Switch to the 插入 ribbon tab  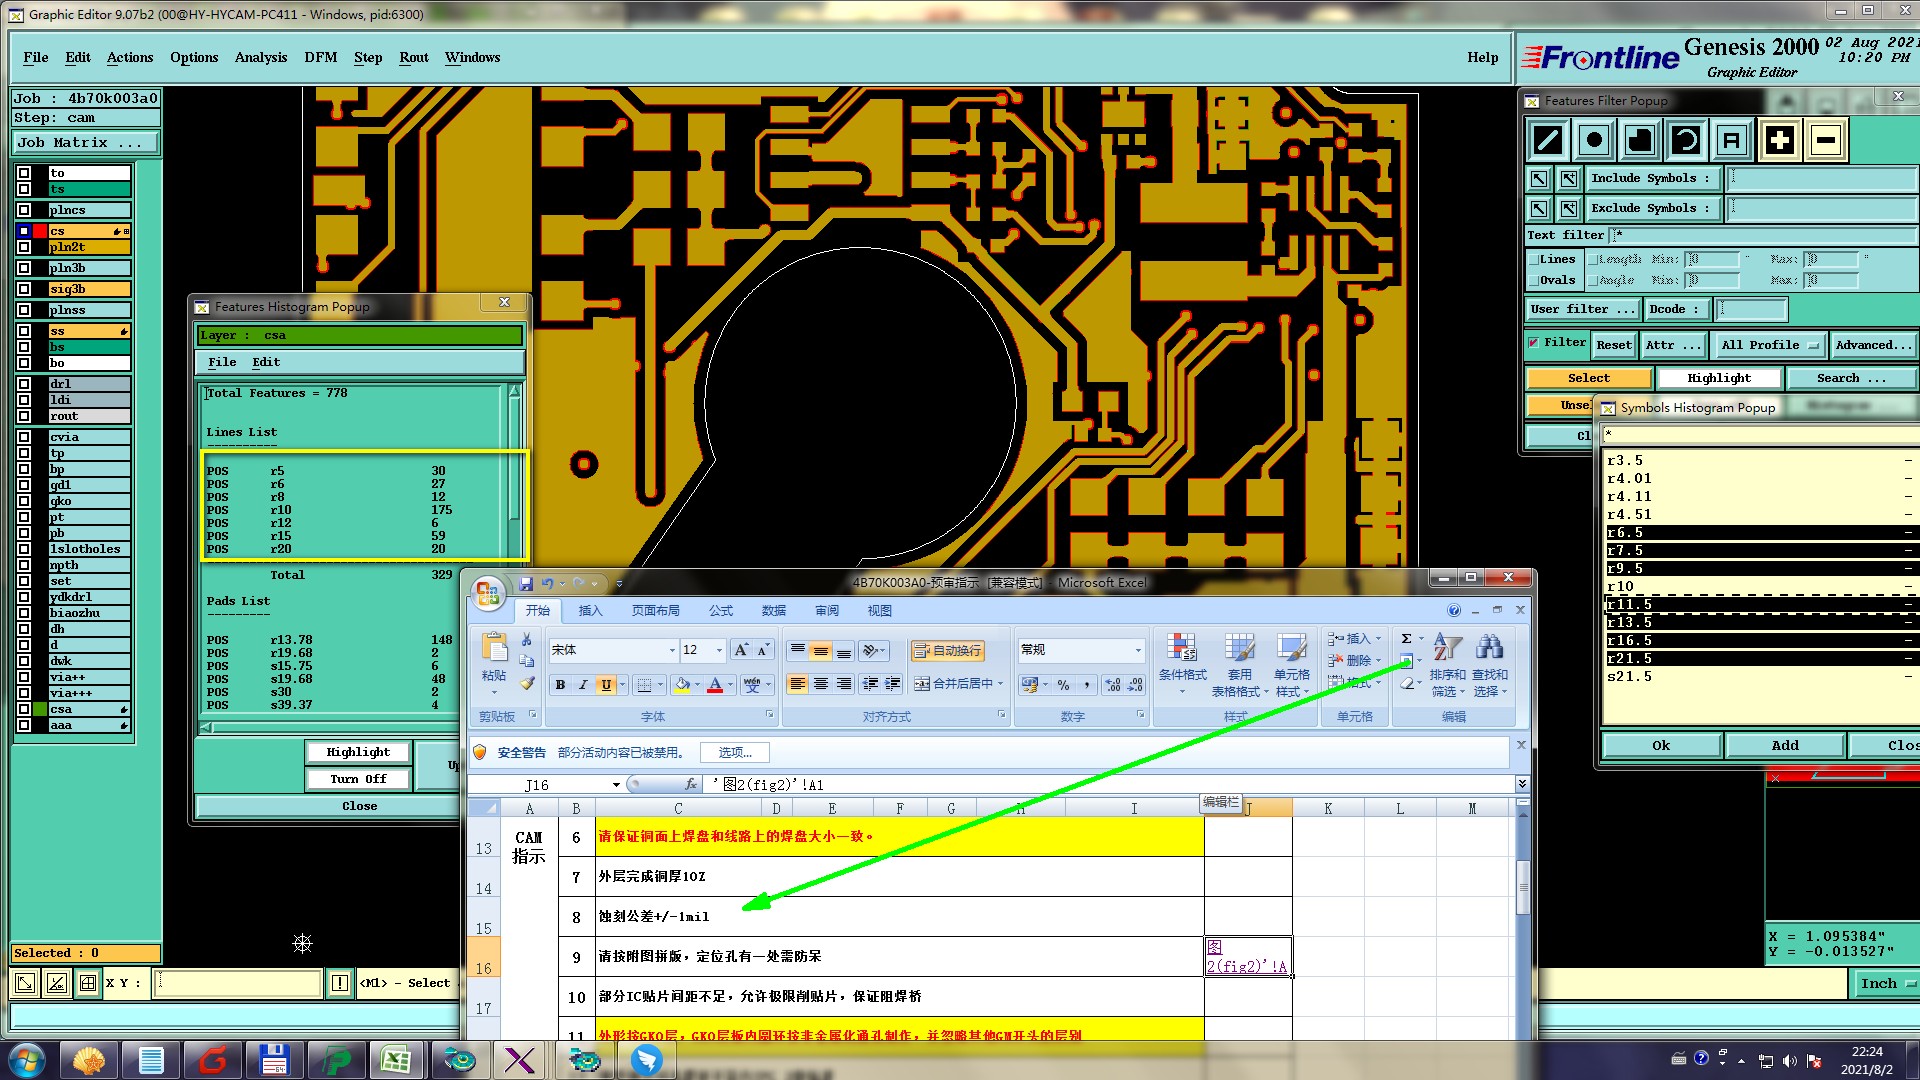pyautogui.click(x=590, y=611)
